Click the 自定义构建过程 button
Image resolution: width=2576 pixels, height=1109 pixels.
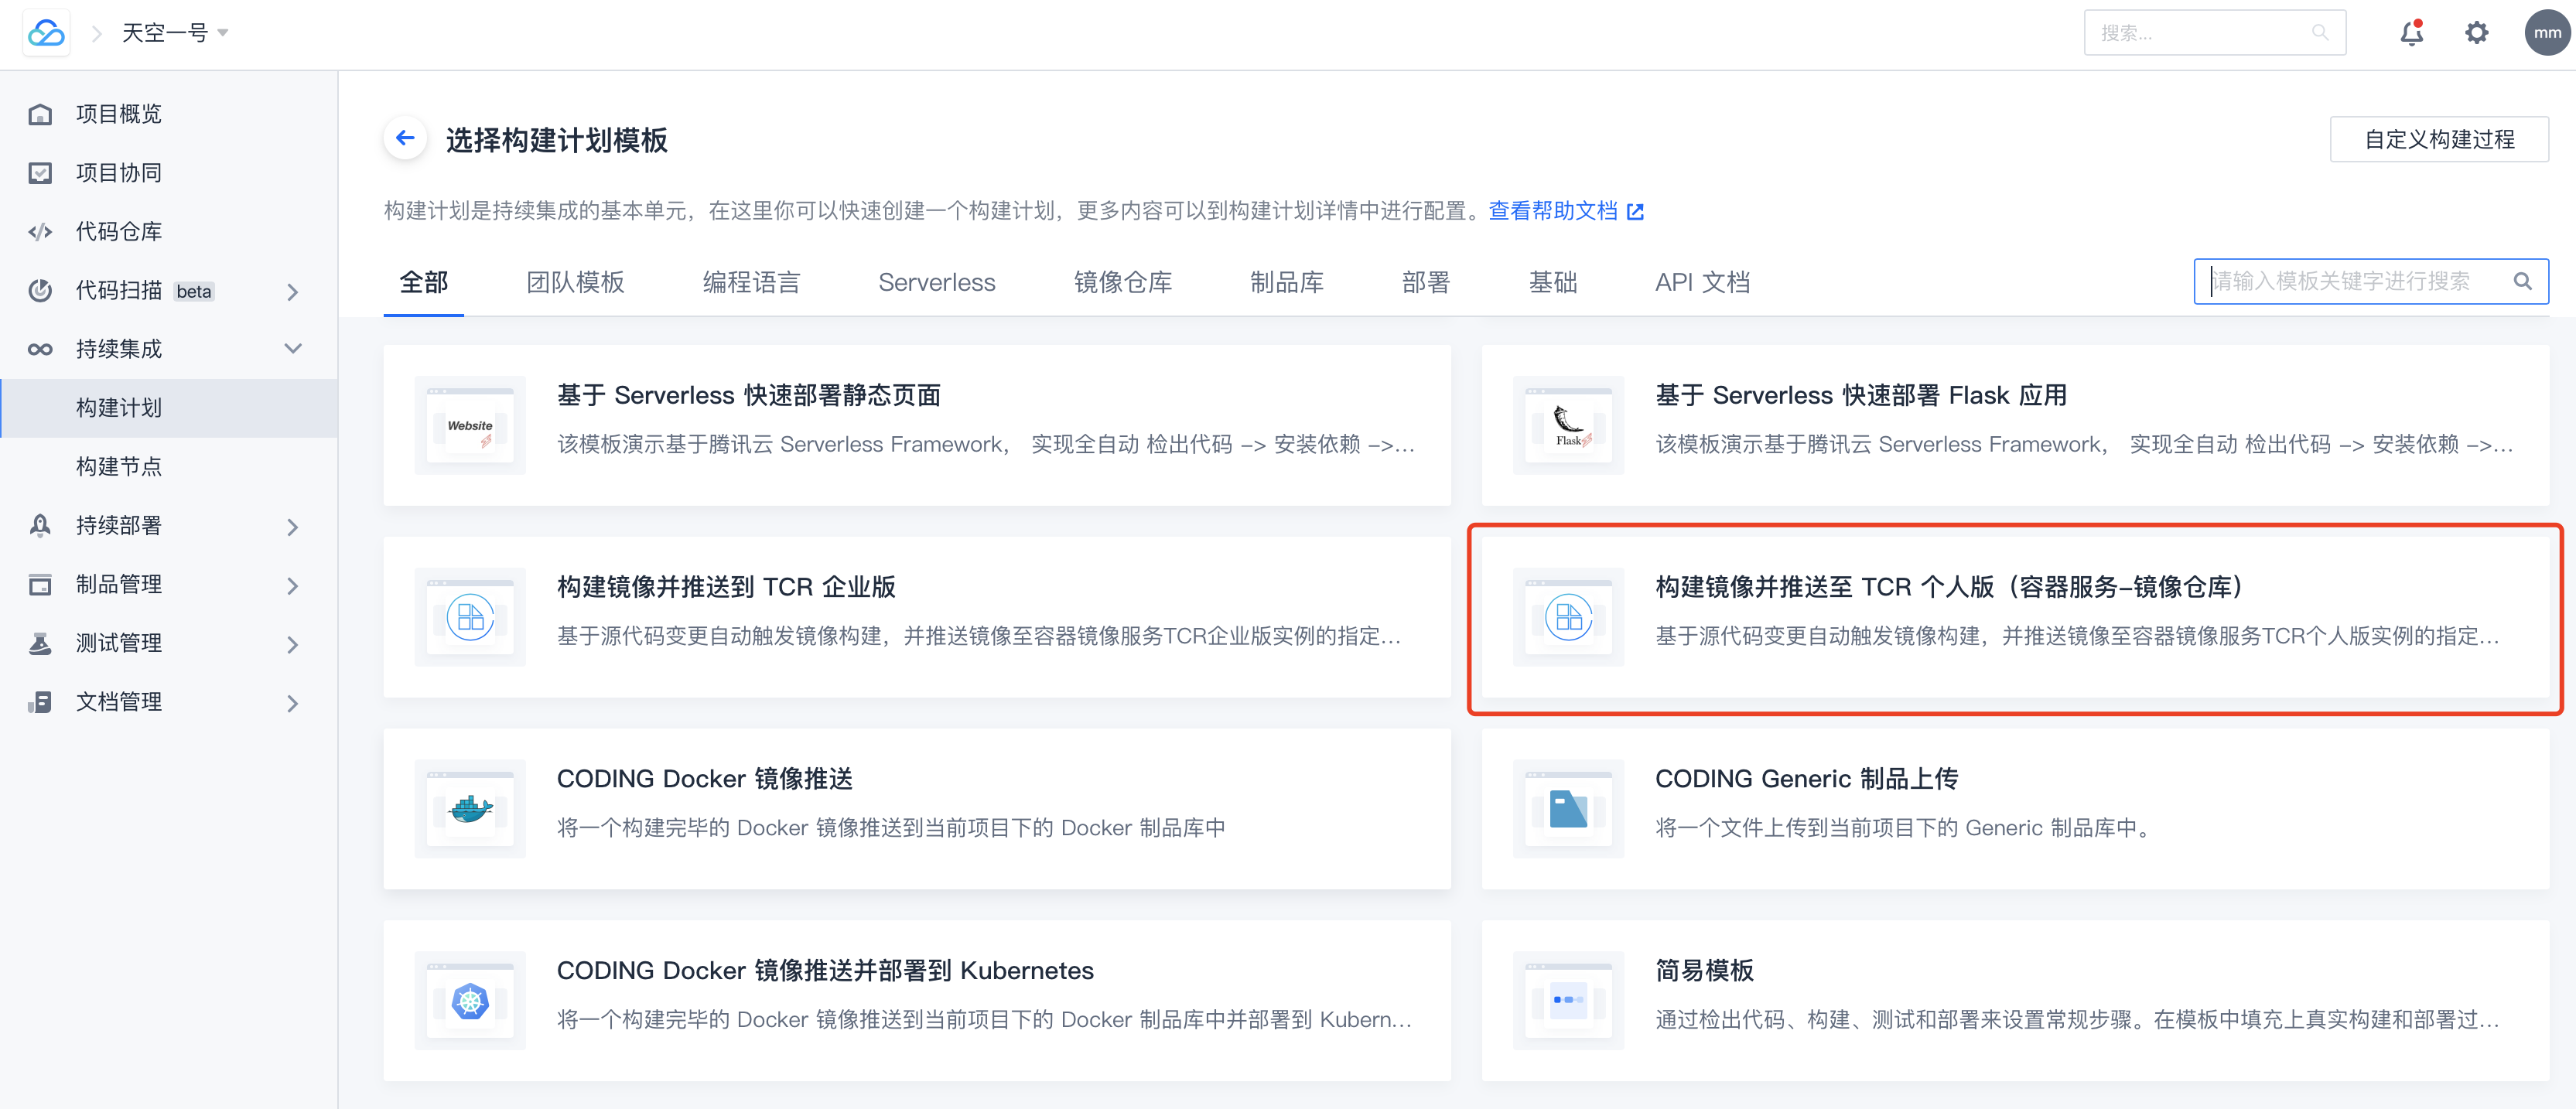pyautogui.click(x=2438, y=139)
